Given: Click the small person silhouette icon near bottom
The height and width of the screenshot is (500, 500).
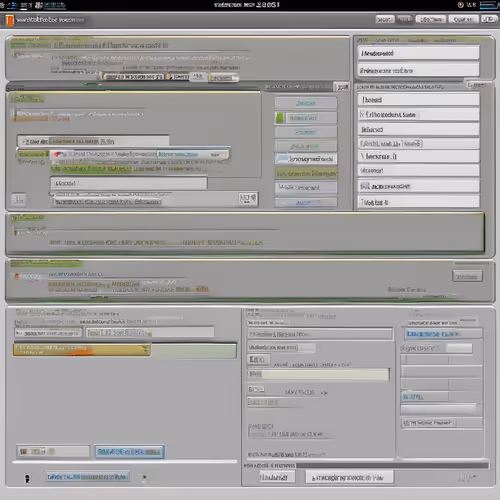Looking at the screenshot, I should tap(27, 479).
